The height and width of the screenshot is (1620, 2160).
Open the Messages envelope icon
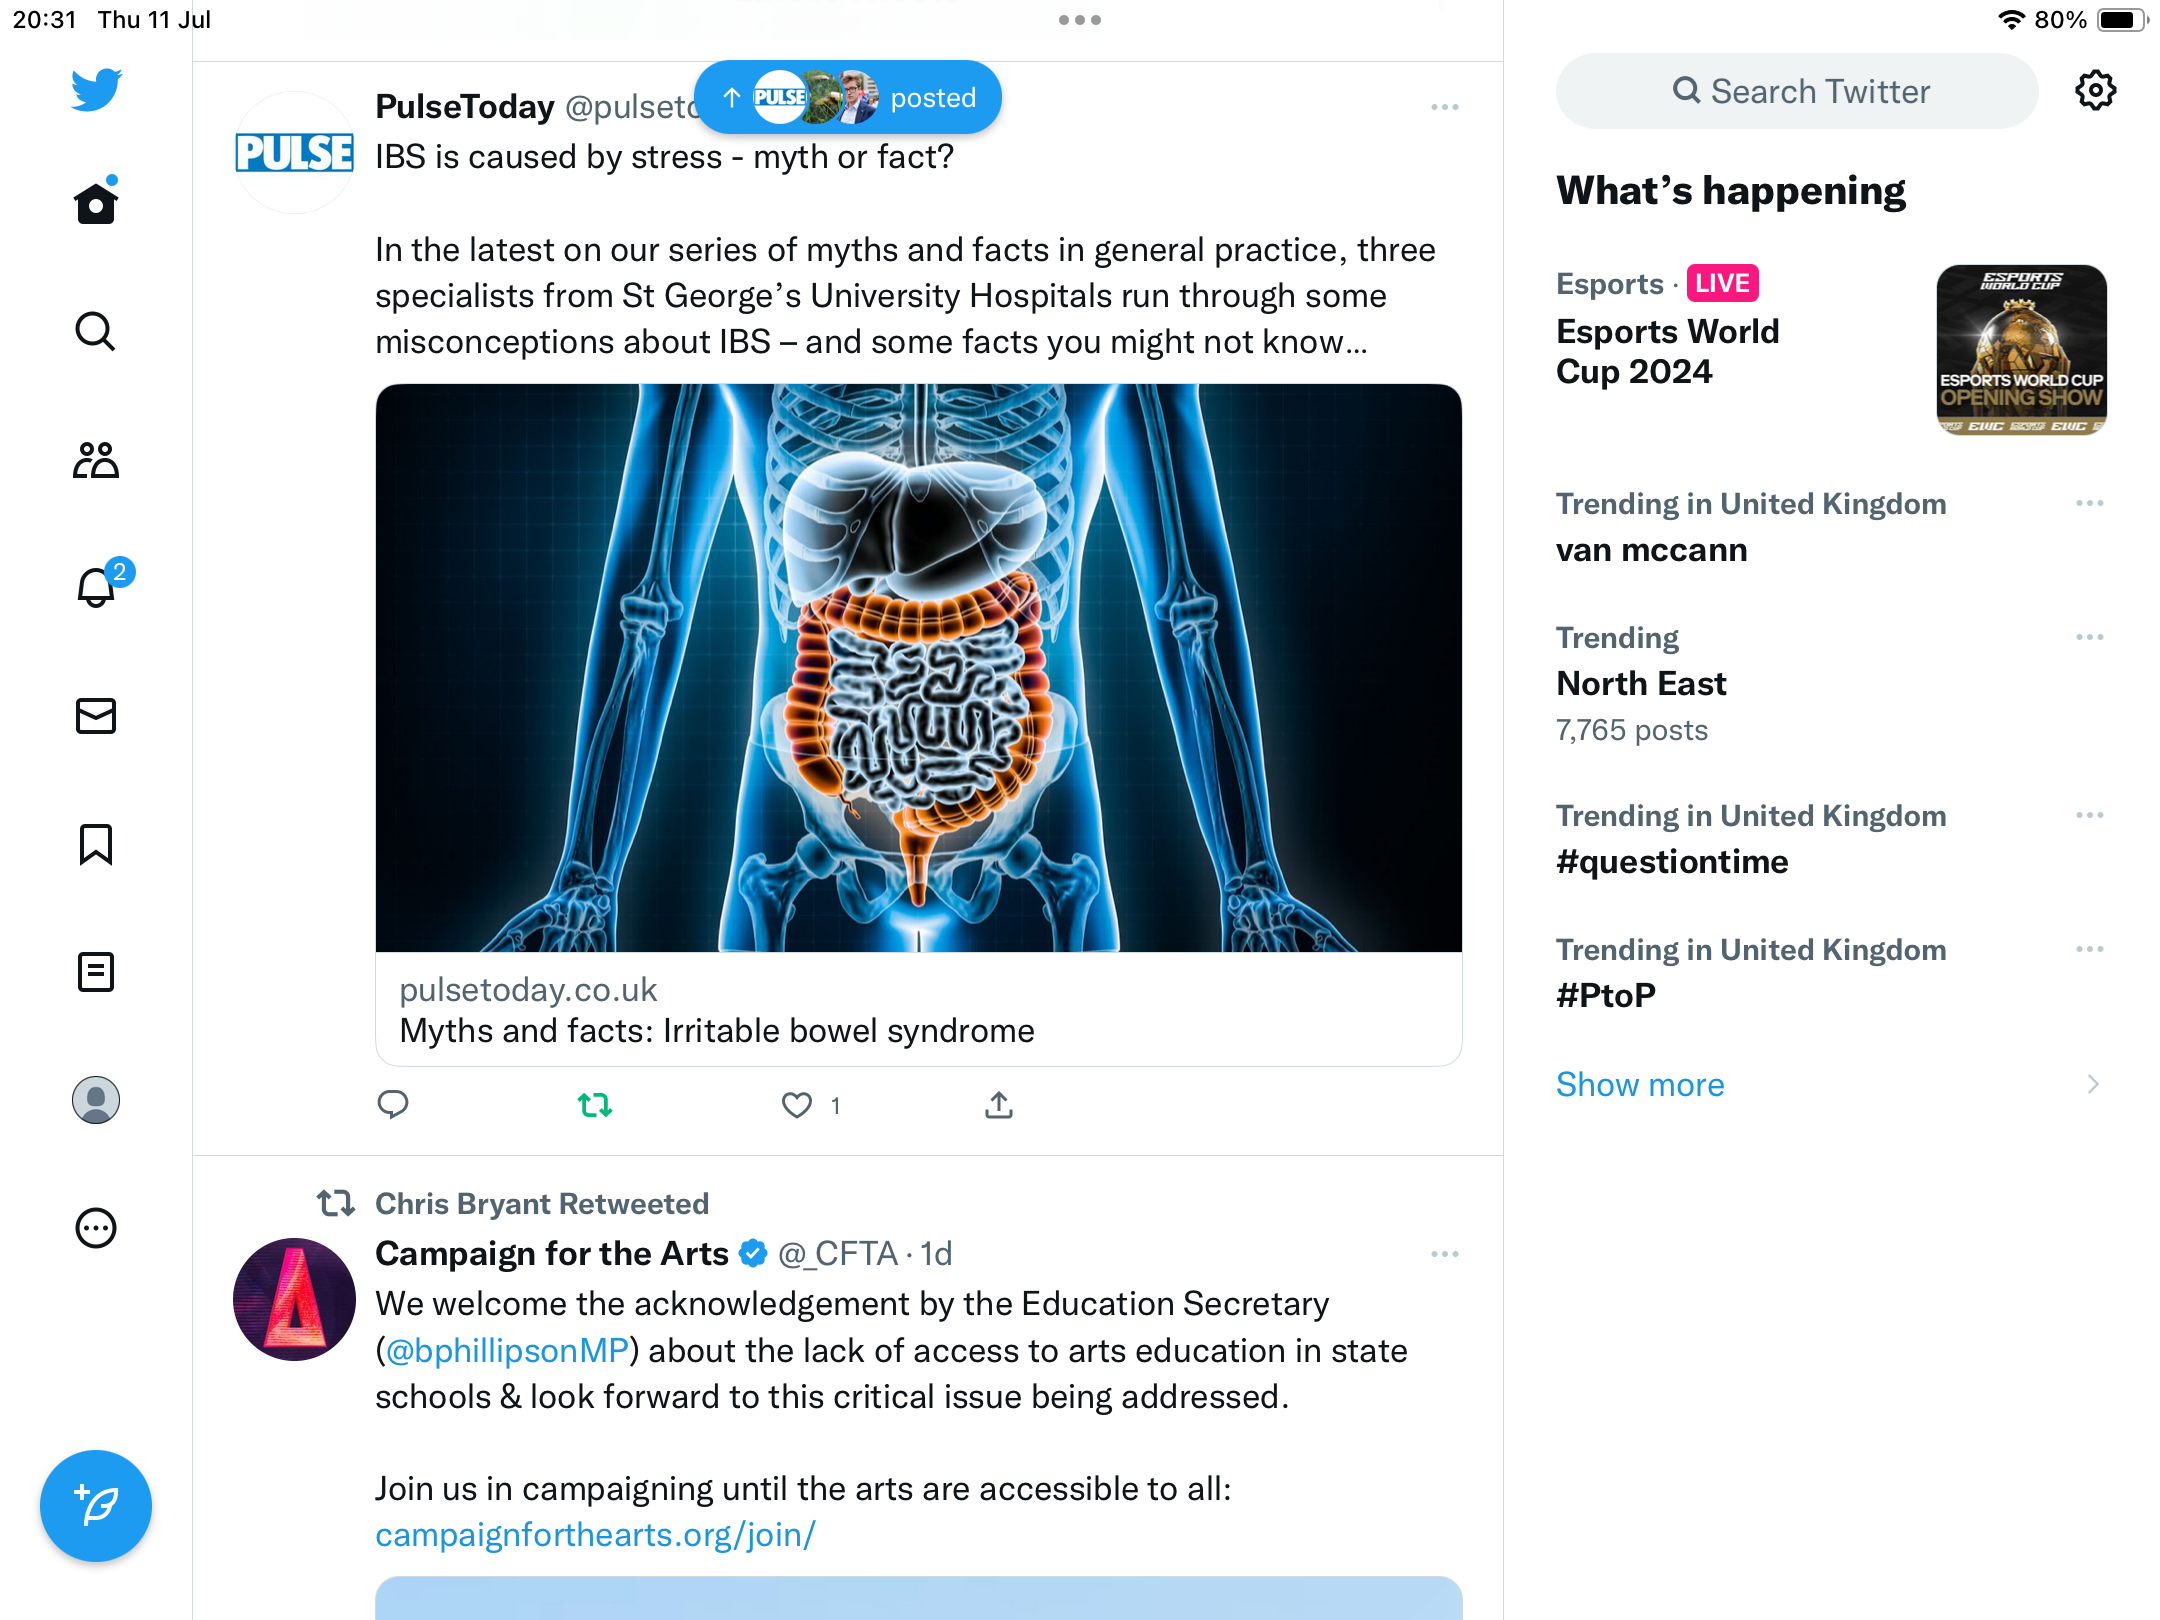click(x=96, y=716)
